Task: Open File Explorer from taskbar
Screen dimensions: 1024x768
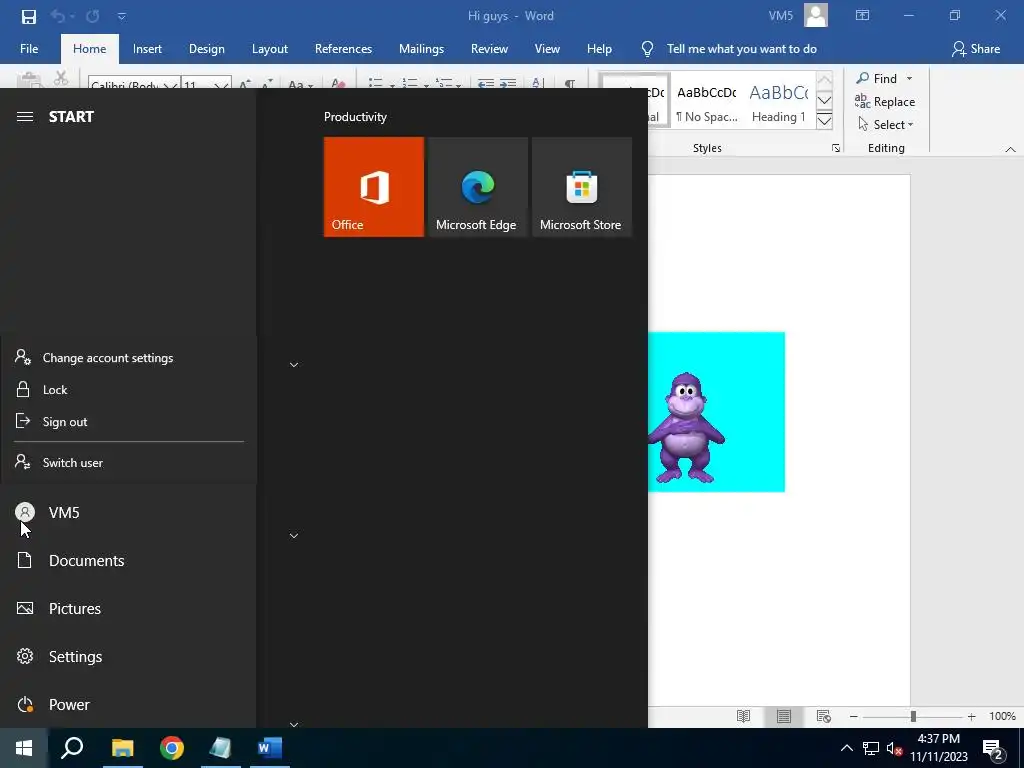Action: [x=122, y=748]
